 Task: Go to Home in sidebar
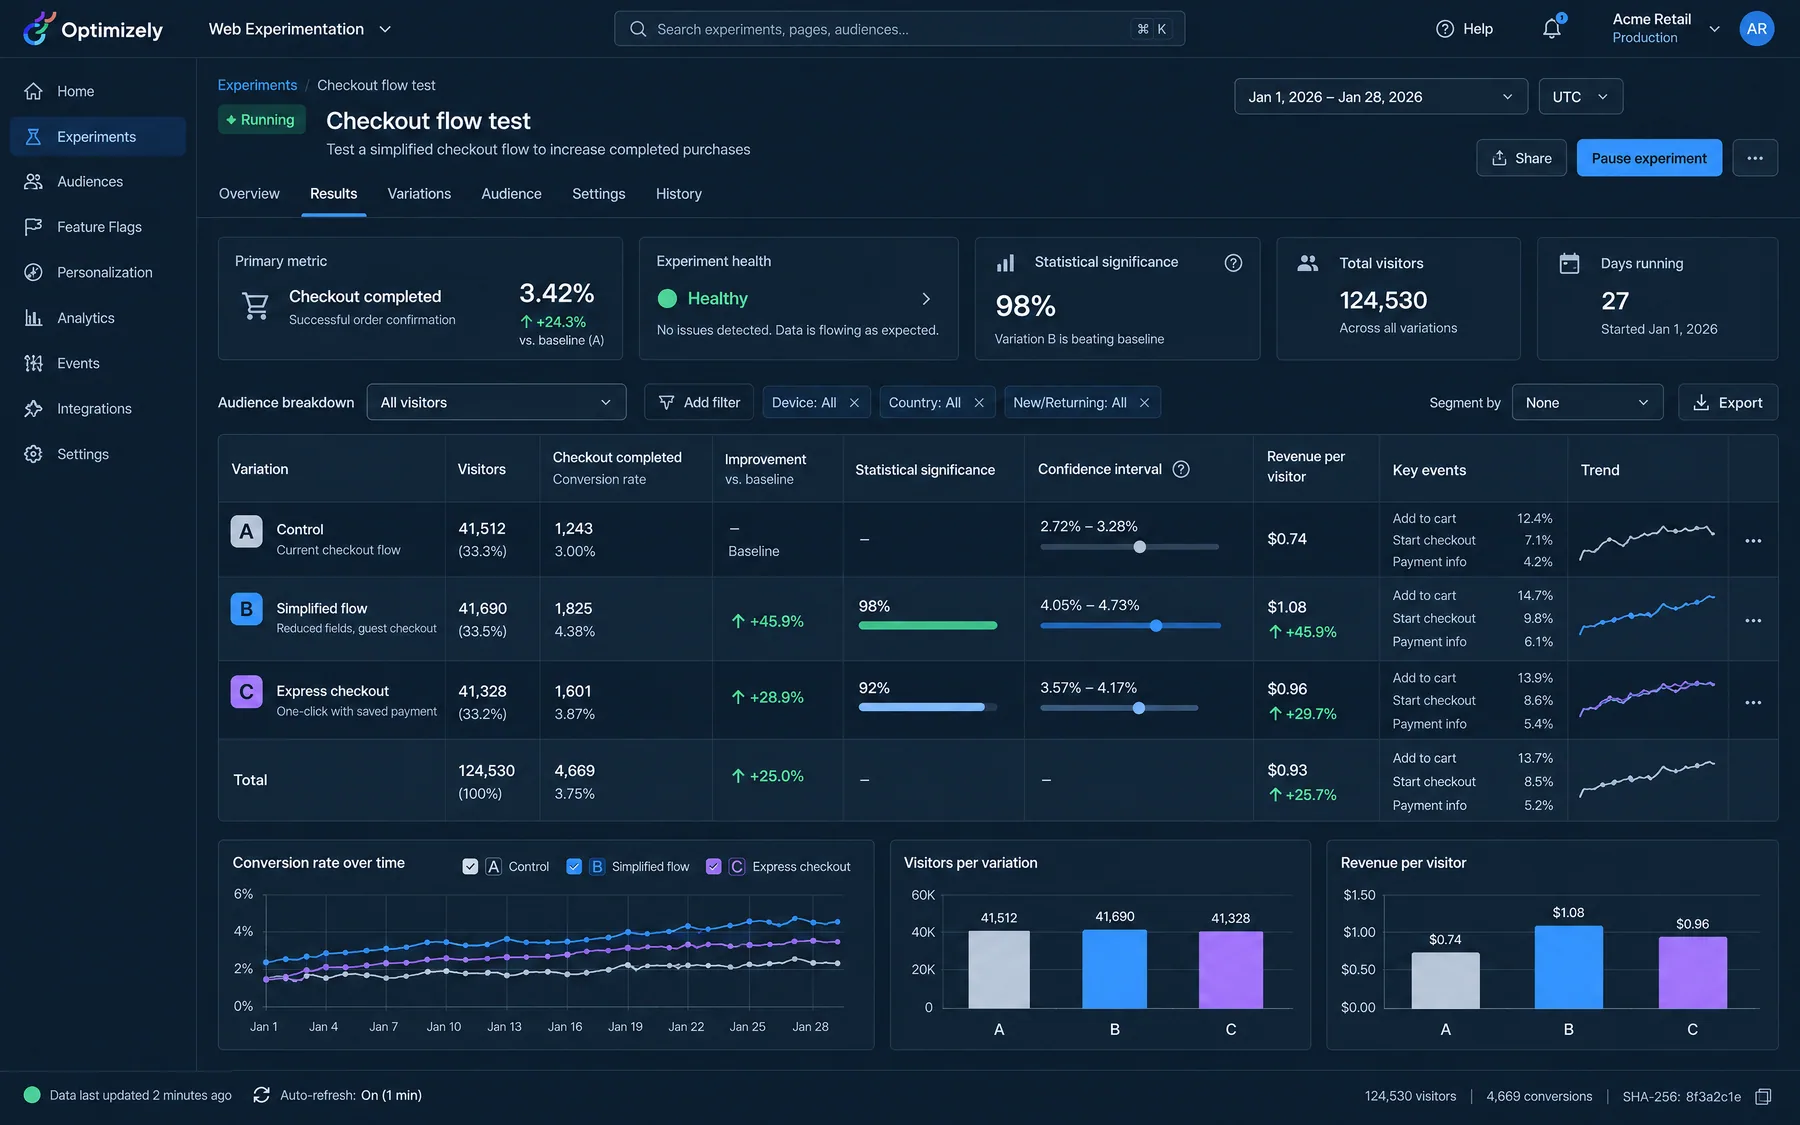pos(98,91)
